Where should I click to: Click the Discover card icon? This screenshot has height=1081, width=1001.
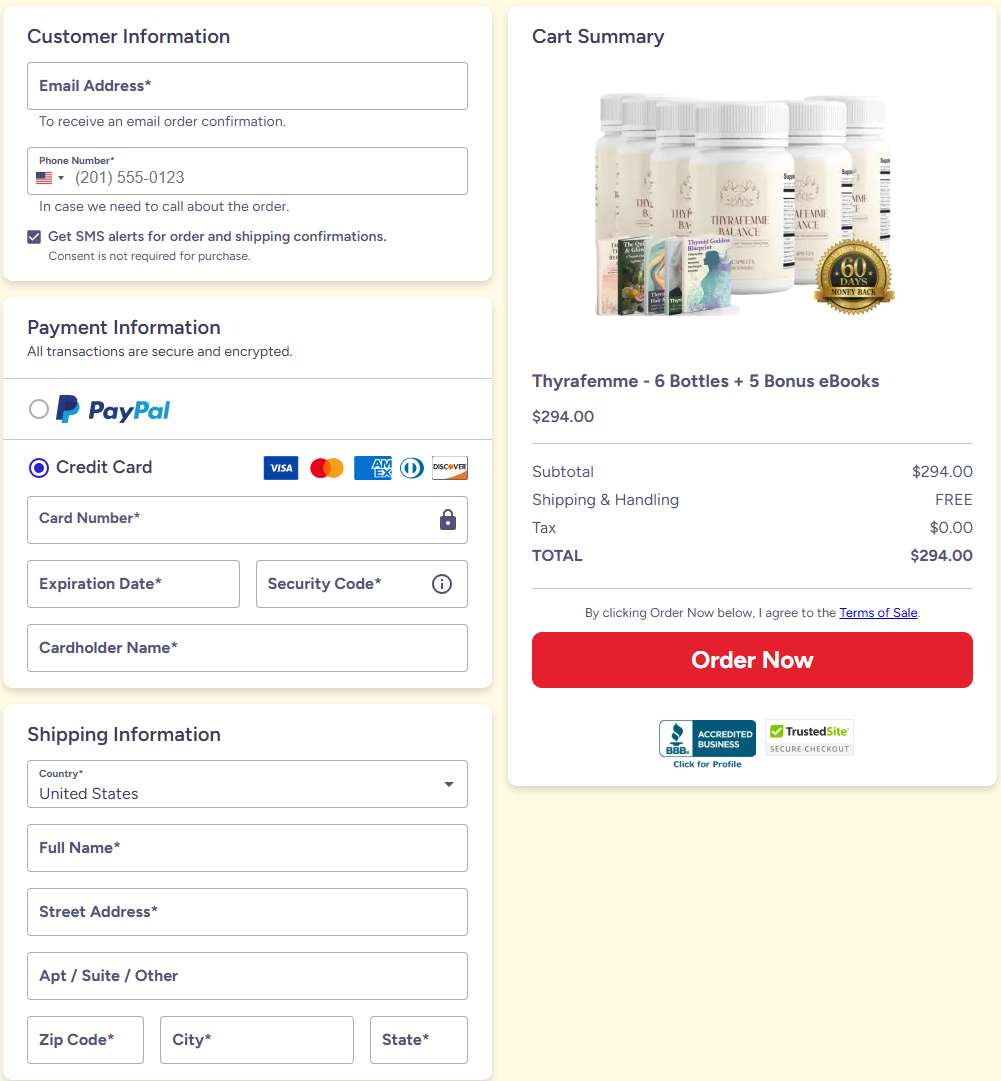tap(449, 468)
